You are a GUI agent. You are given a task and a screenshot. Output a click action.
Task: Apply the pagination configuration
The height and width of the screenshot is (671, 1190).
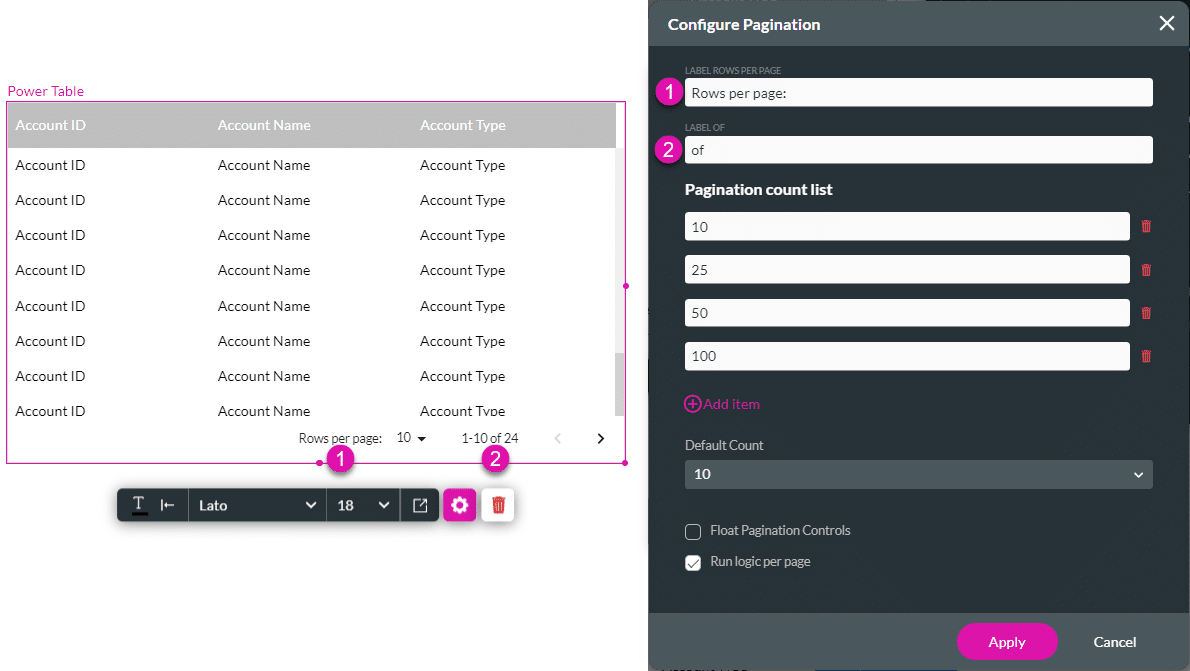point(1007,641)
